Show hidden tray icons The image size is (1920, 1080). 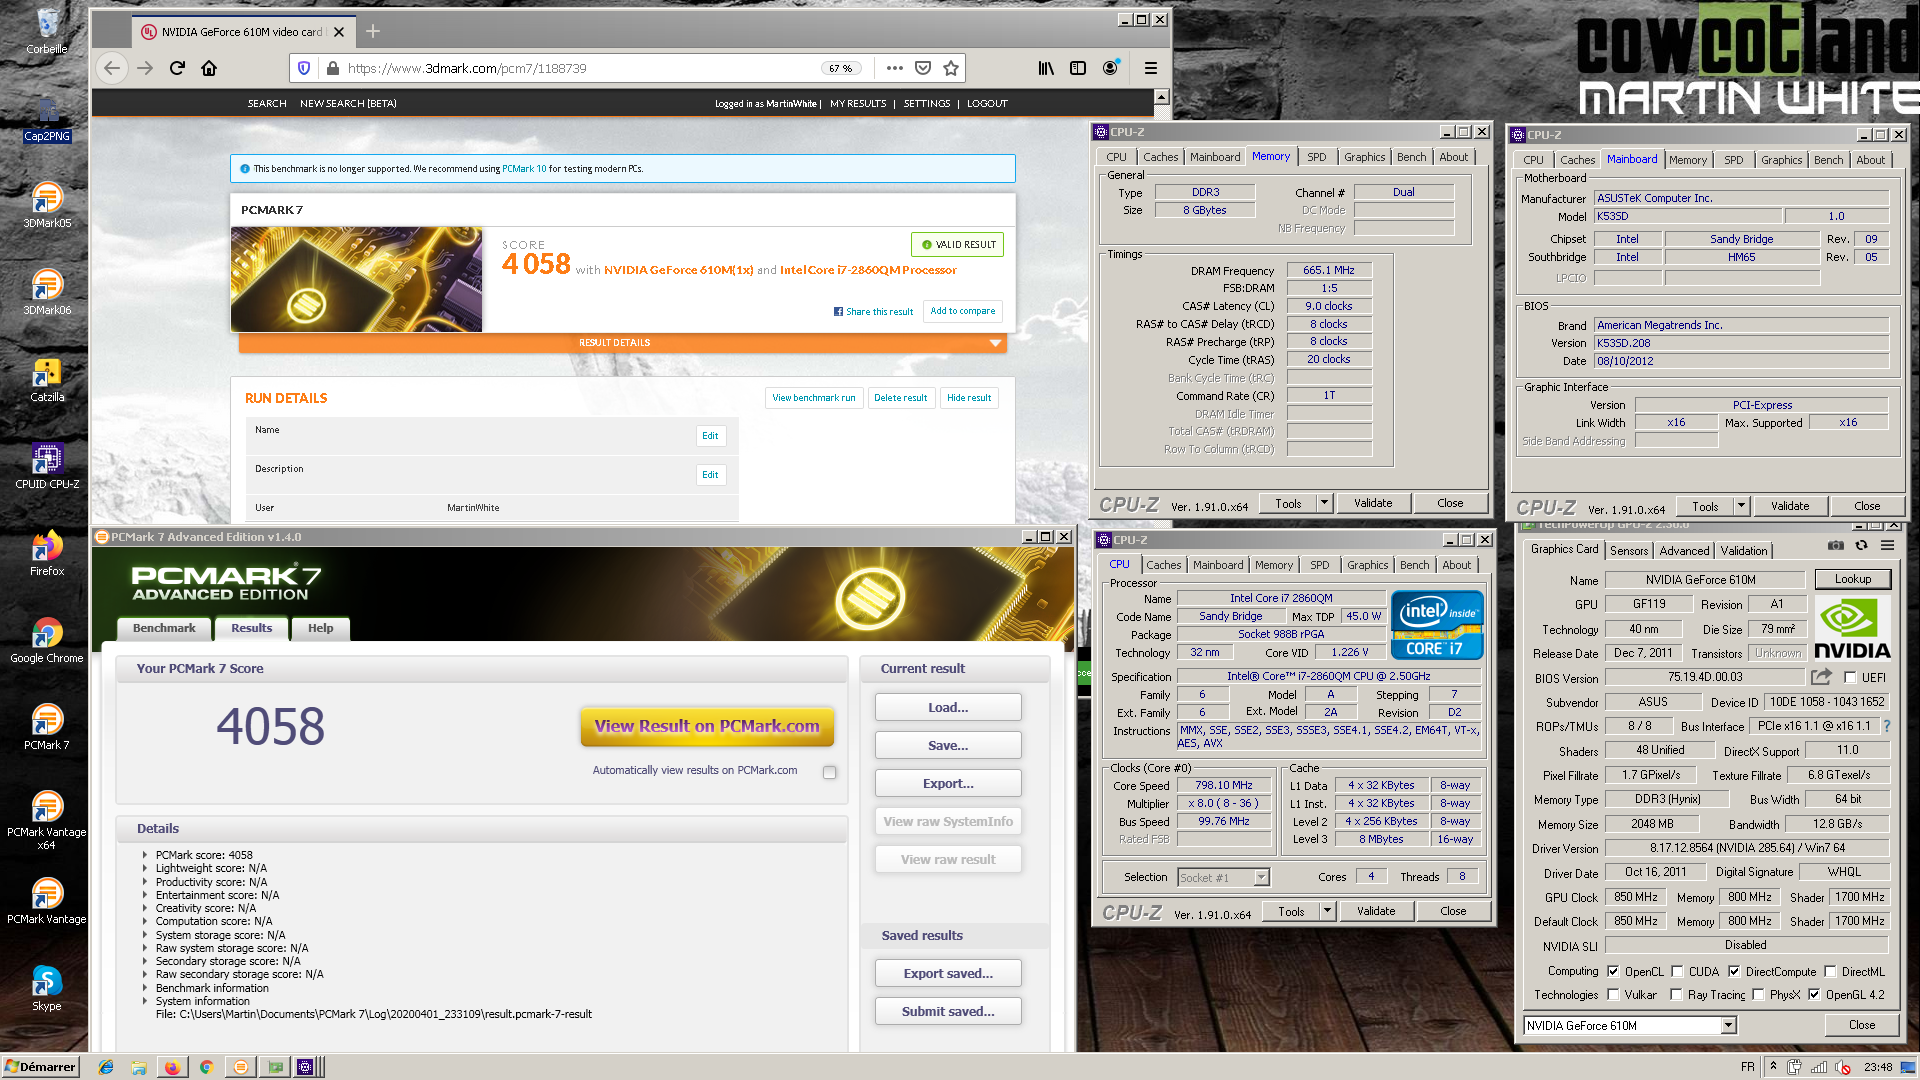point(1773,1066)
